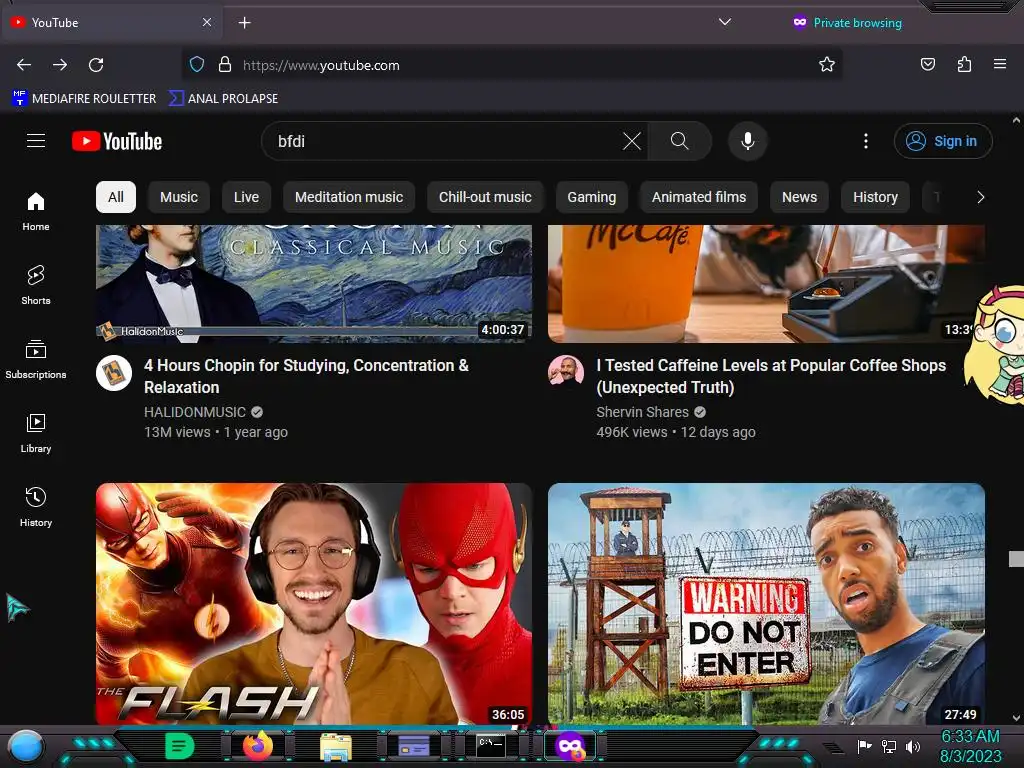Go forward with the browser forward arrow
Viewport: 1024px width, 768px height.
click(60, 65)
